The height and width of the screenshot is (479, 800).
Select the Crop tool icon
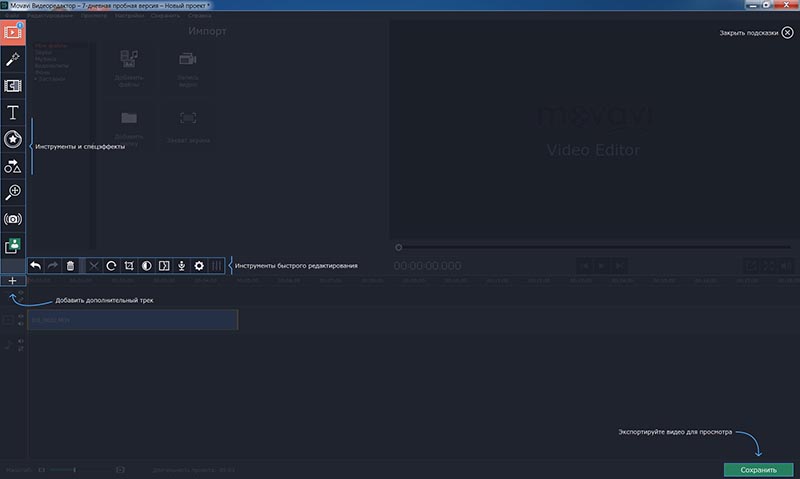click(129, 266)
